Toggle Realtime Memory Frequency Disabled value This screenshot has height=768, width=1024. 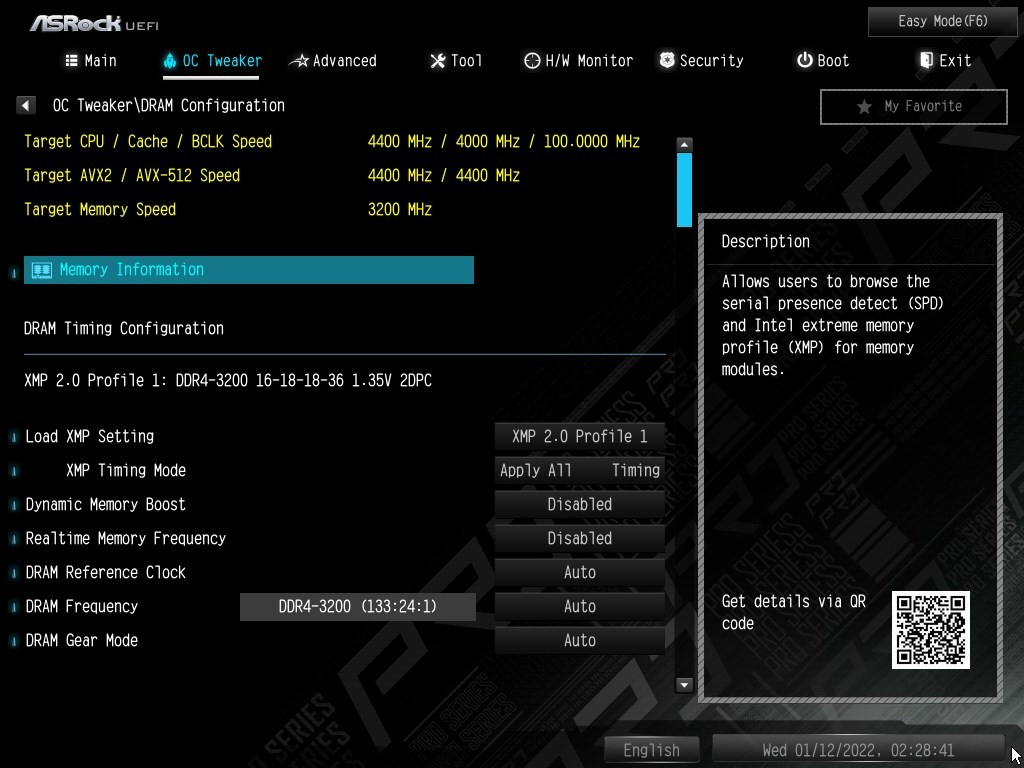579,538
